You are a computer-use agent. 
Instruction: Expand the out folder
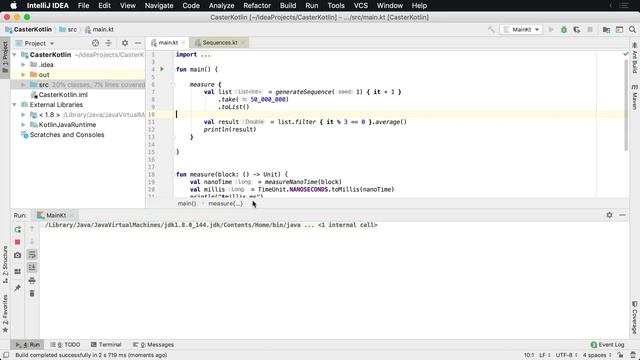coord(23,75)
